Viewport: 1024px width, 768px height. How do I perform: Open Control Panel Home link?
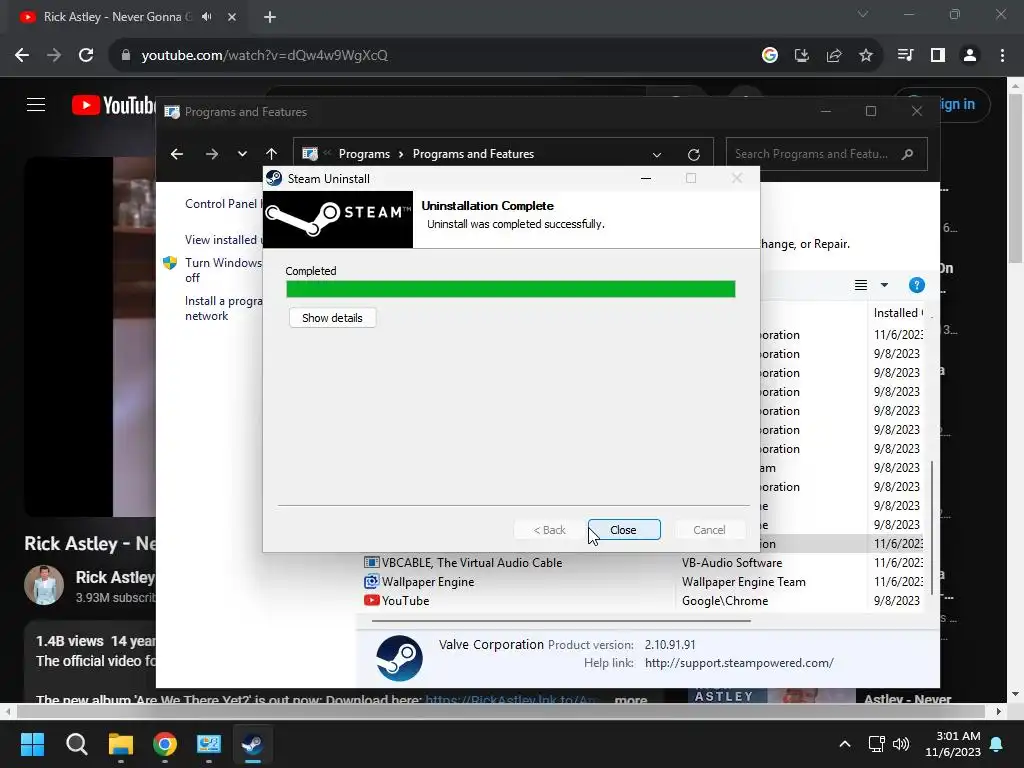pyautogui.click(x=223, y=204)
